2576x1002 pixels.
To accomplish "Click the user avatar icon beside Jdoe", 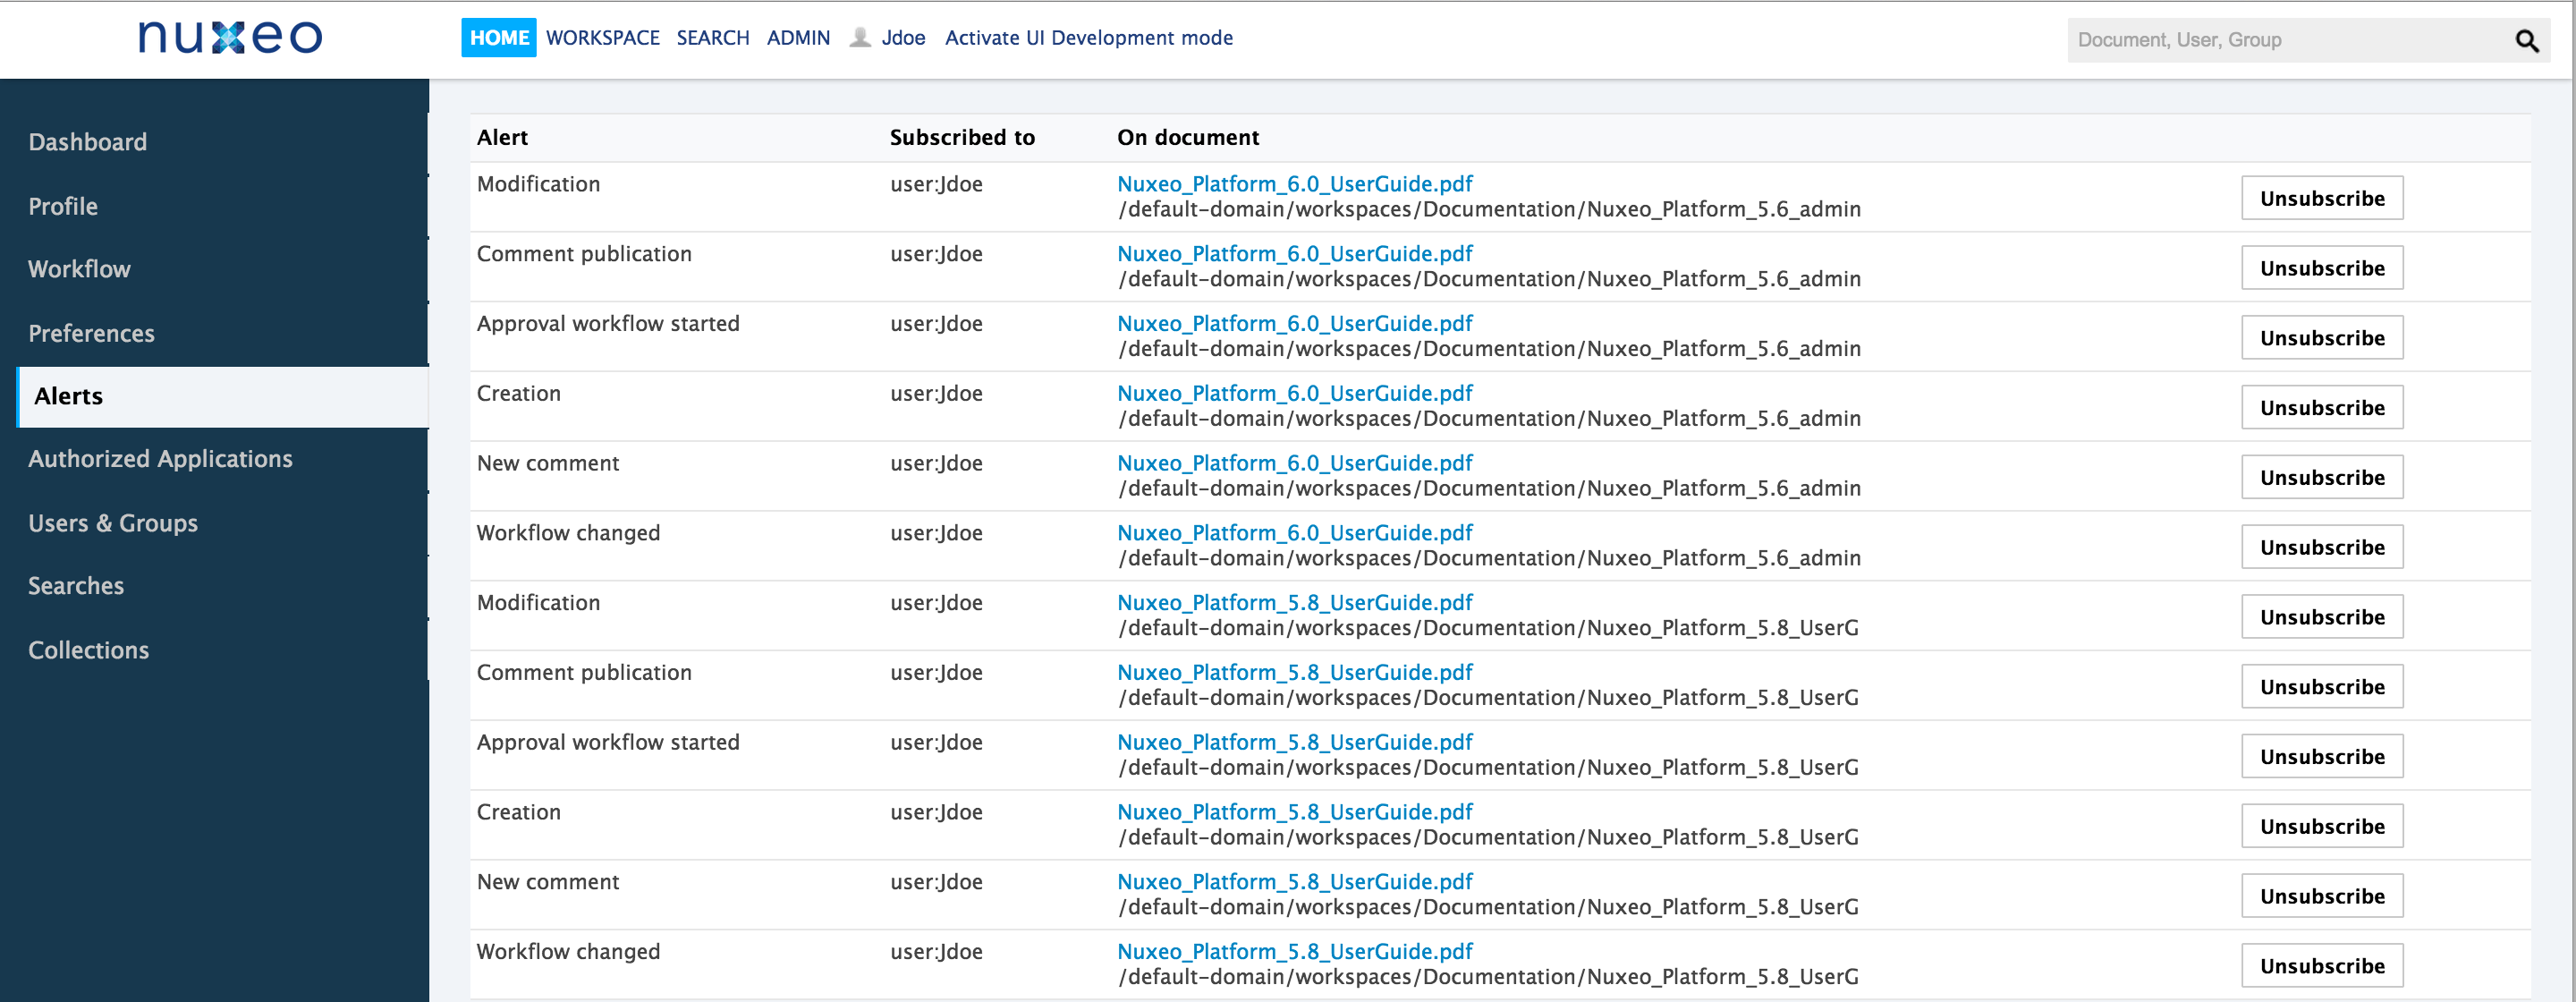I will click(x=860, y=38).
